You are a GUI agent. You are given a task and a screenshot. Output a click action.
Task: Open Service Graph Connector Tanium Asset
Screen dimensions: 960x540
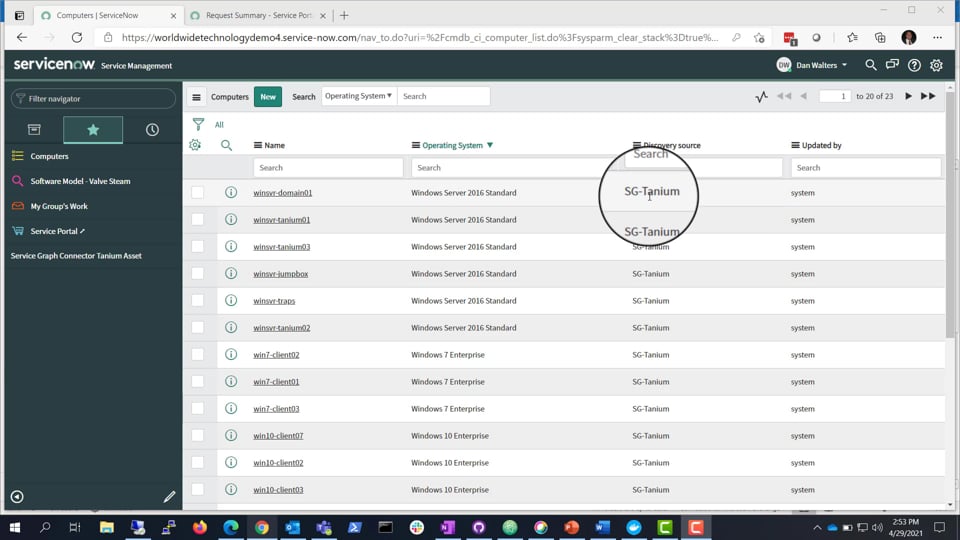76,256
